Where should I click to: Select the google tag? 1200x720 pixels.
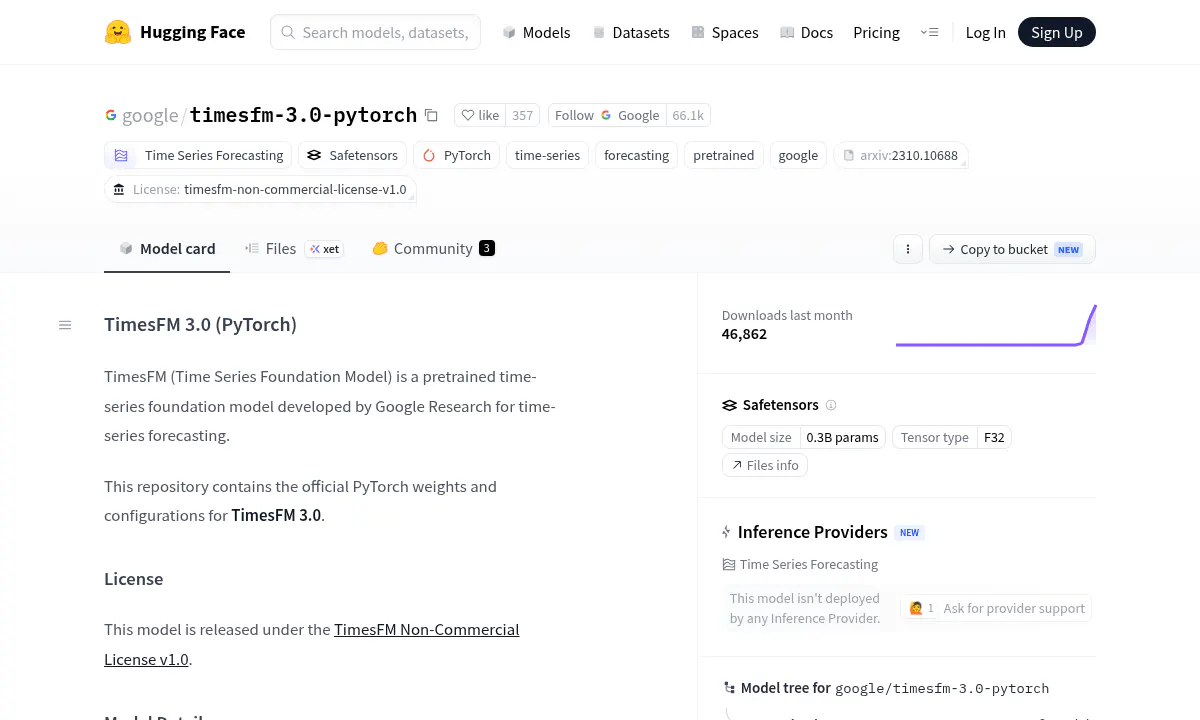tap(798, 155)
